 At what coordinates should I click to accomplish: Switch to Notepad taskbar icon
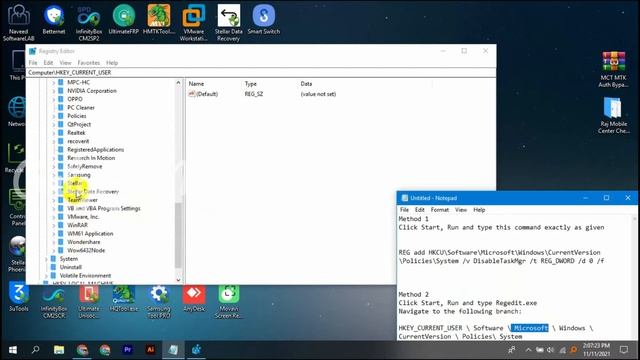pos(173,350)
